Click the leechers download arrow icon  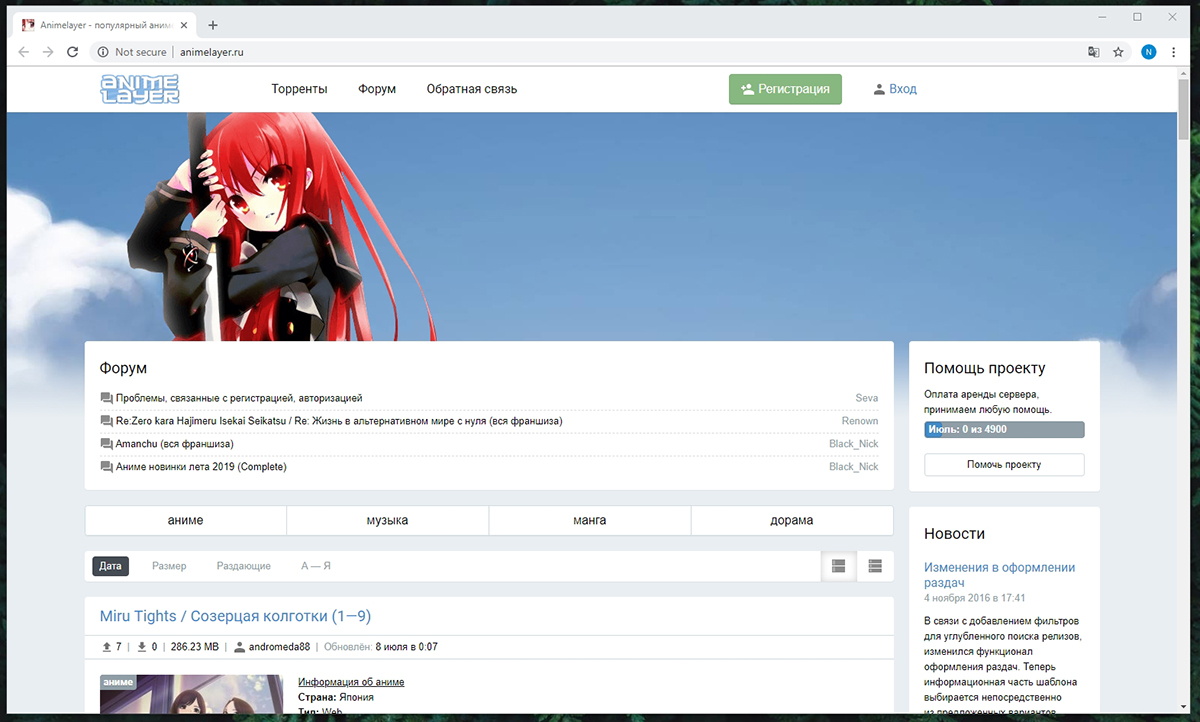(142, 647)
